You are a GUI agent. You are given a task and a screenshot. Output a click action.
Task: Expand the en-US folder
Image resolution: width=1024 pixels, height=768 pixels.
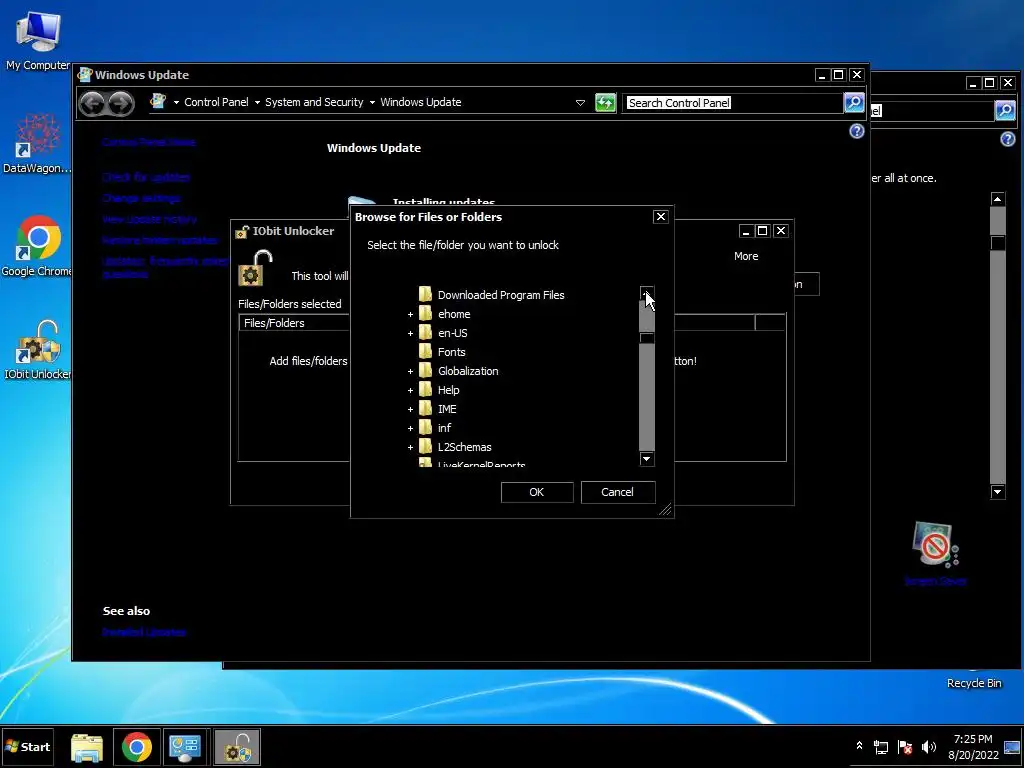point(410,334)
